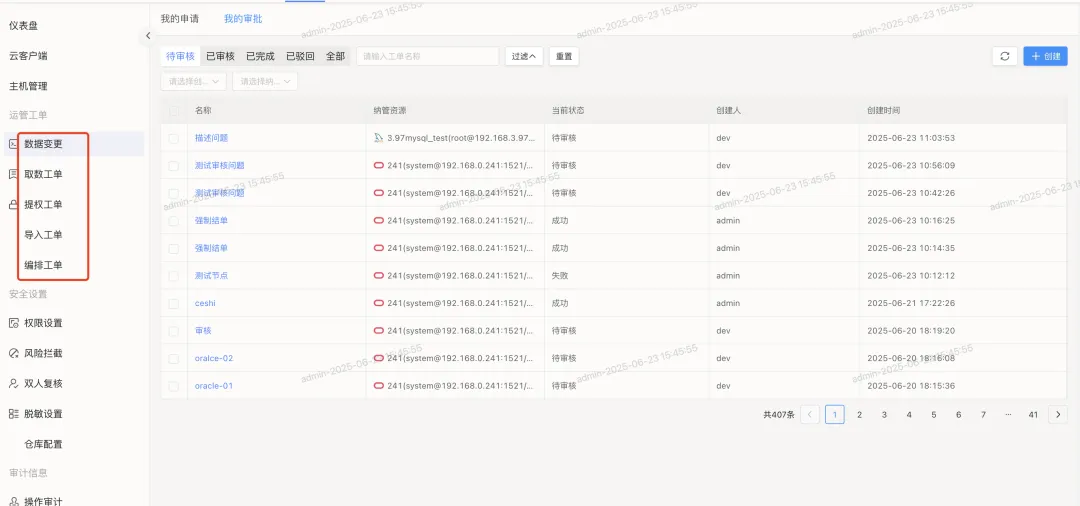Viewport: 1080px width, 506px height.
Task: Open 仓库配置 in the sidebar
Action: click(x=43, y=444)
